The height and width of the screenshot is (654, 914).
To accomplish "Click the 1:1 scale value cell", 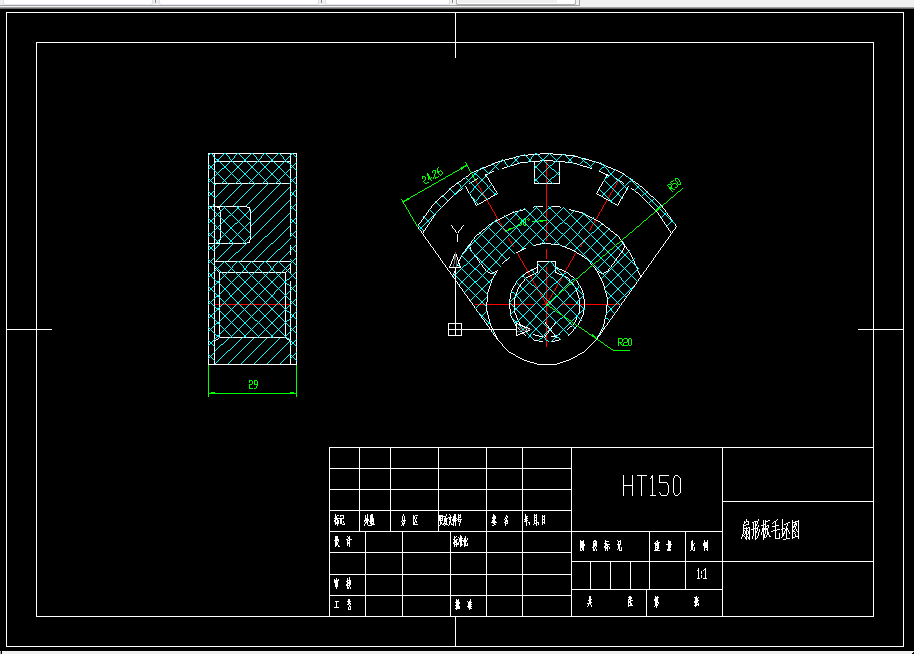I will pos(702,574).
